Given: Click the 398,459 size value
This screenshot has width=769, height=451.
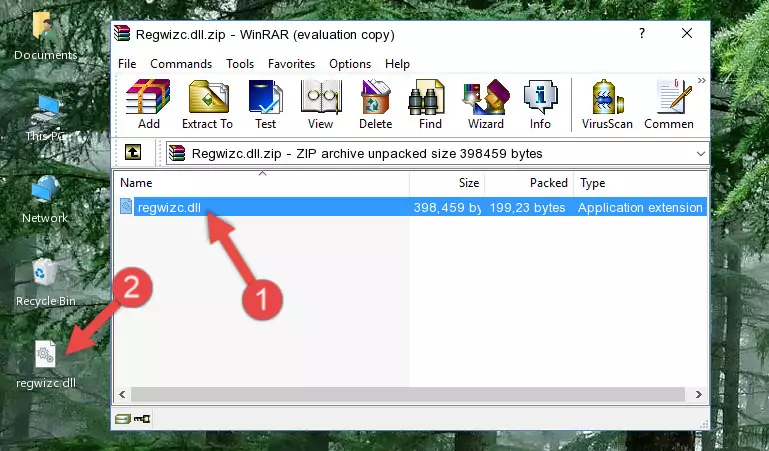Looking at the screenshot, I should pyautogui.click(x=447, y=207).
